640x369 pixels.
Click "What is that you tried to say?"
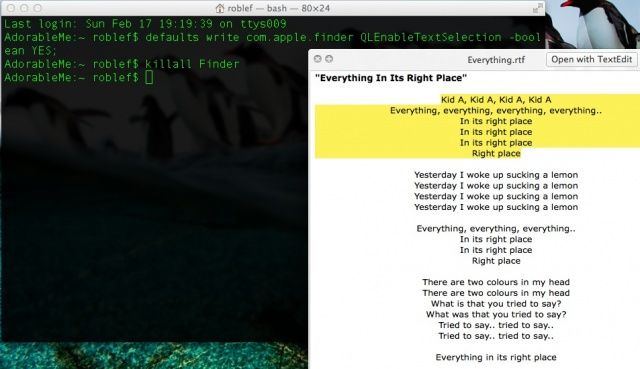496,304
